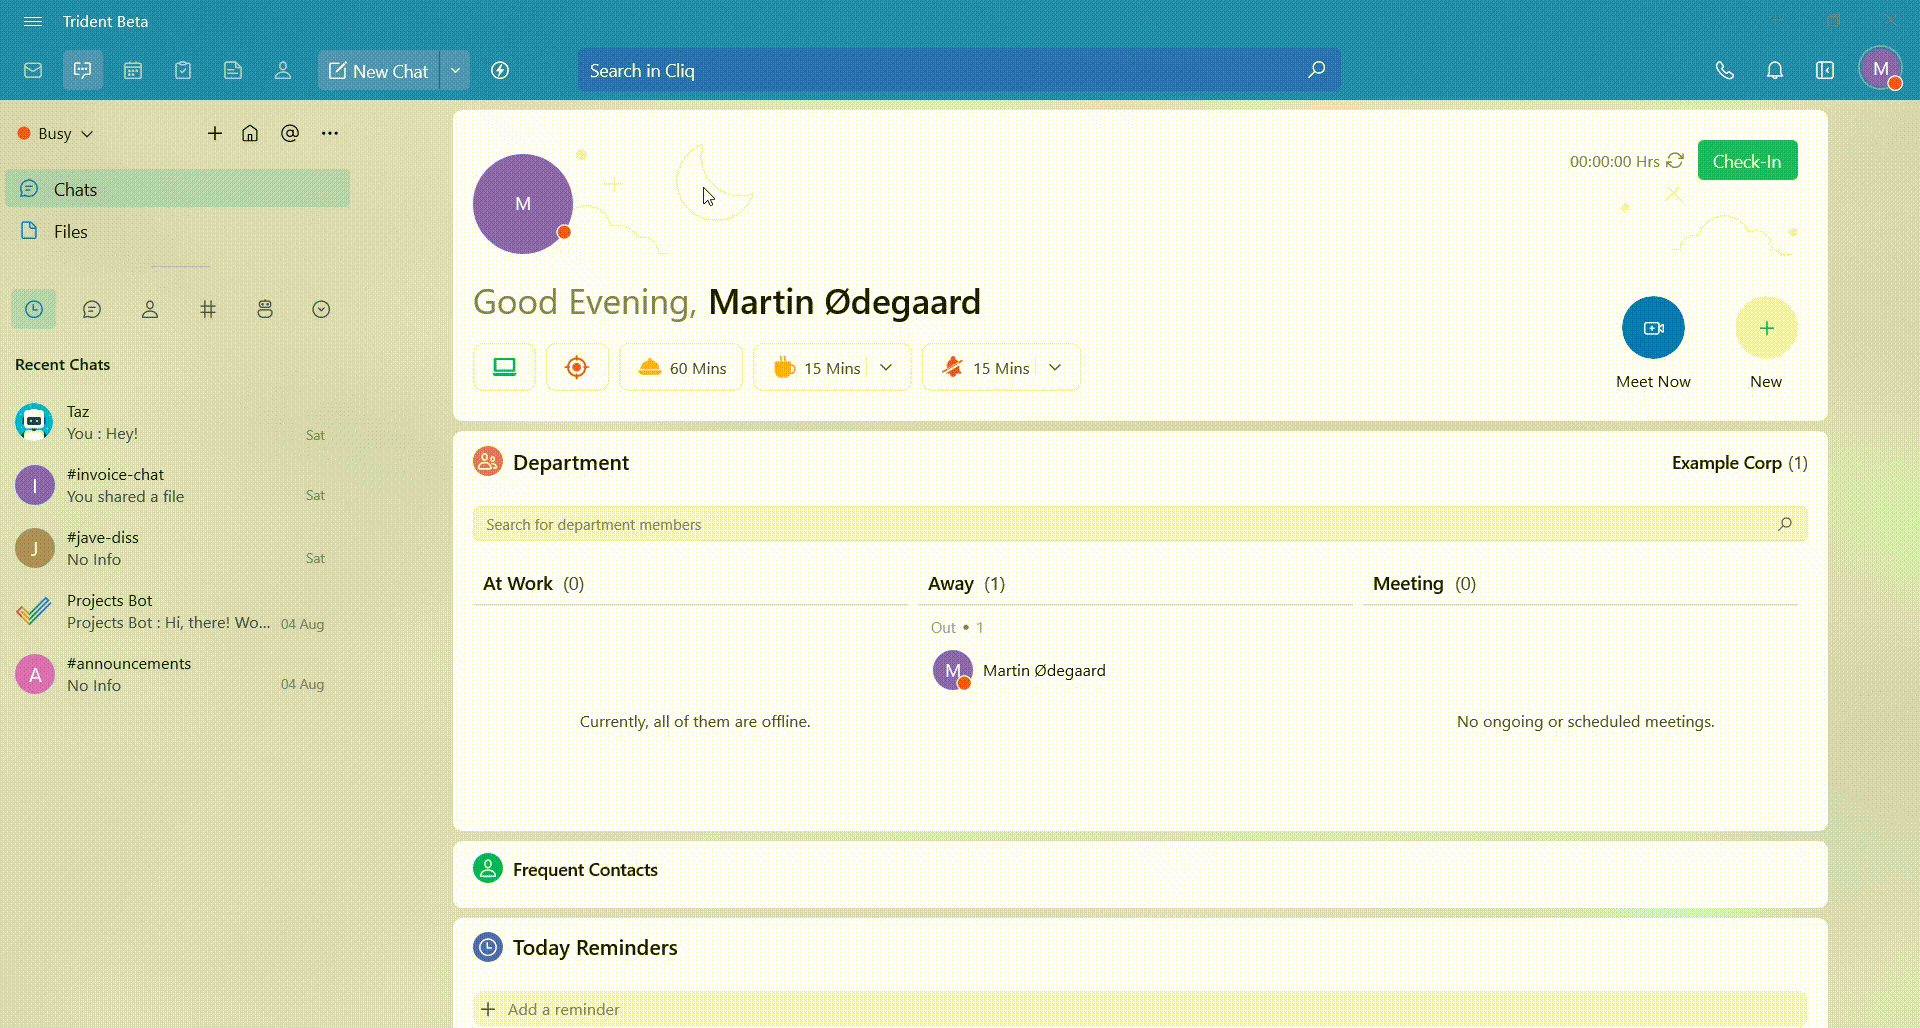Open the home icon in sidebar
The width and height of the screenshot is (1920, 1028).
click(250, 134)
